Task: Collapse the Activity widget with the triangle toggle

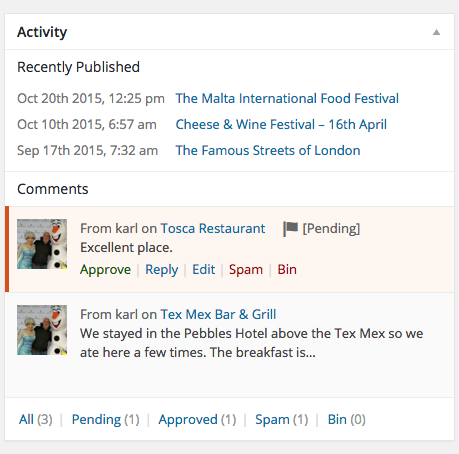Action: pyautogui.click(x=436, y=32)
